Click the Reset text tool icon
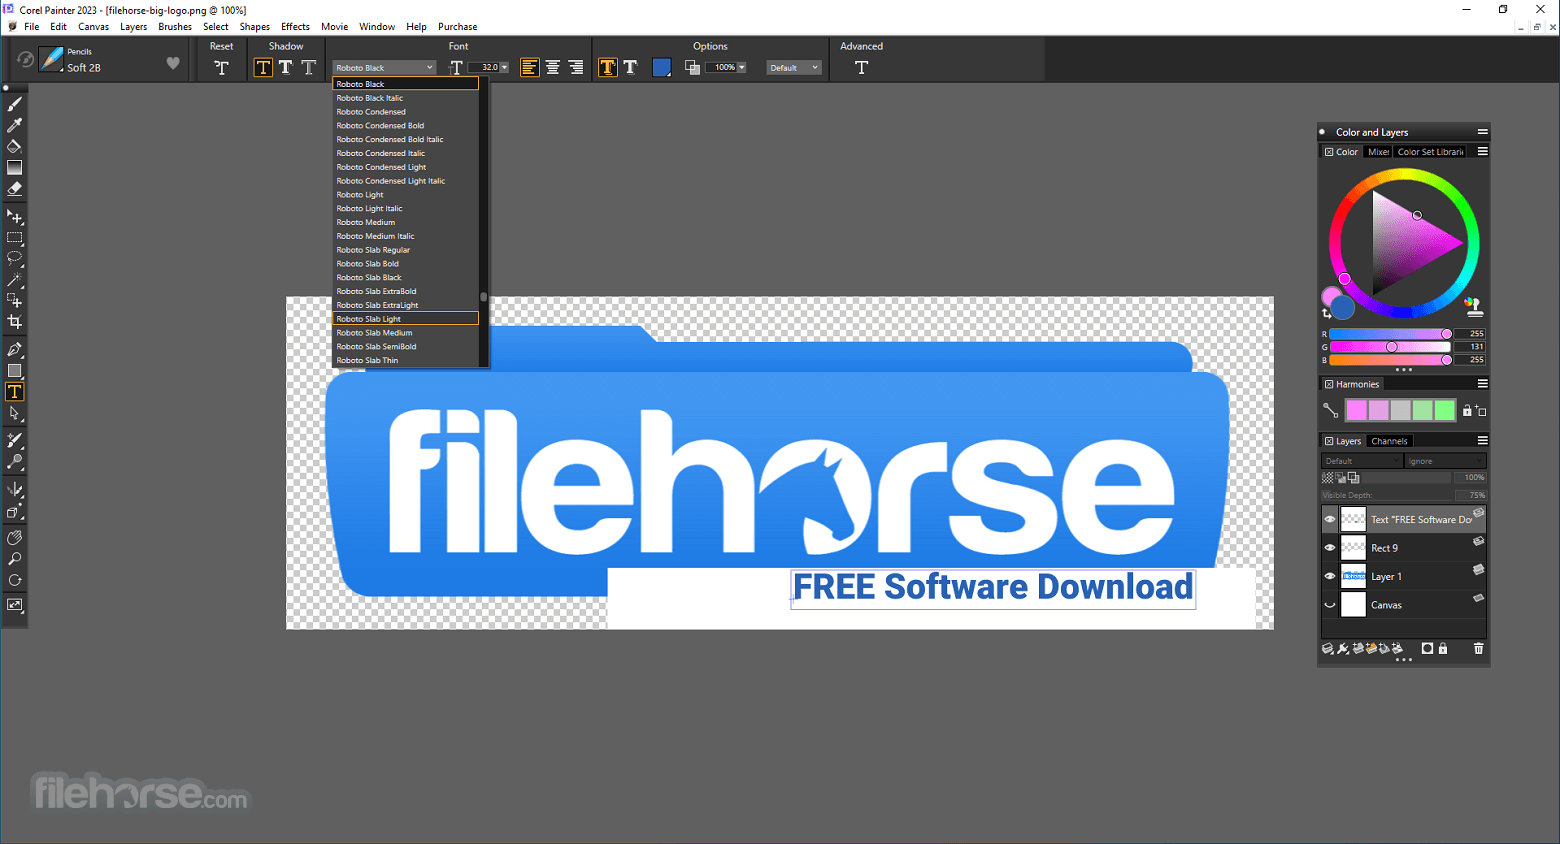The image size is (1560, 844). pos(221,67)
